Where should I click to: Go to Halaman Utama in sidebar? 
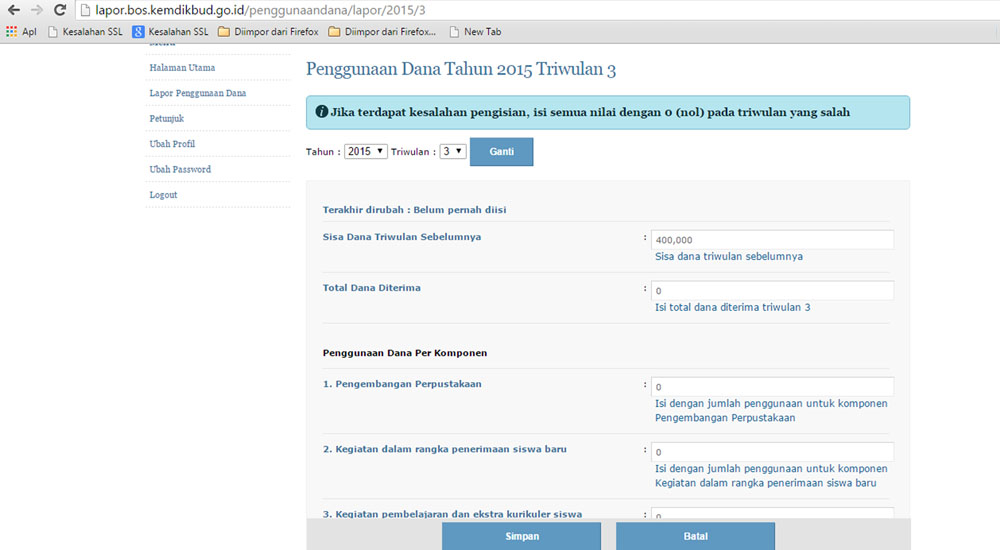[x=182, y=68]
